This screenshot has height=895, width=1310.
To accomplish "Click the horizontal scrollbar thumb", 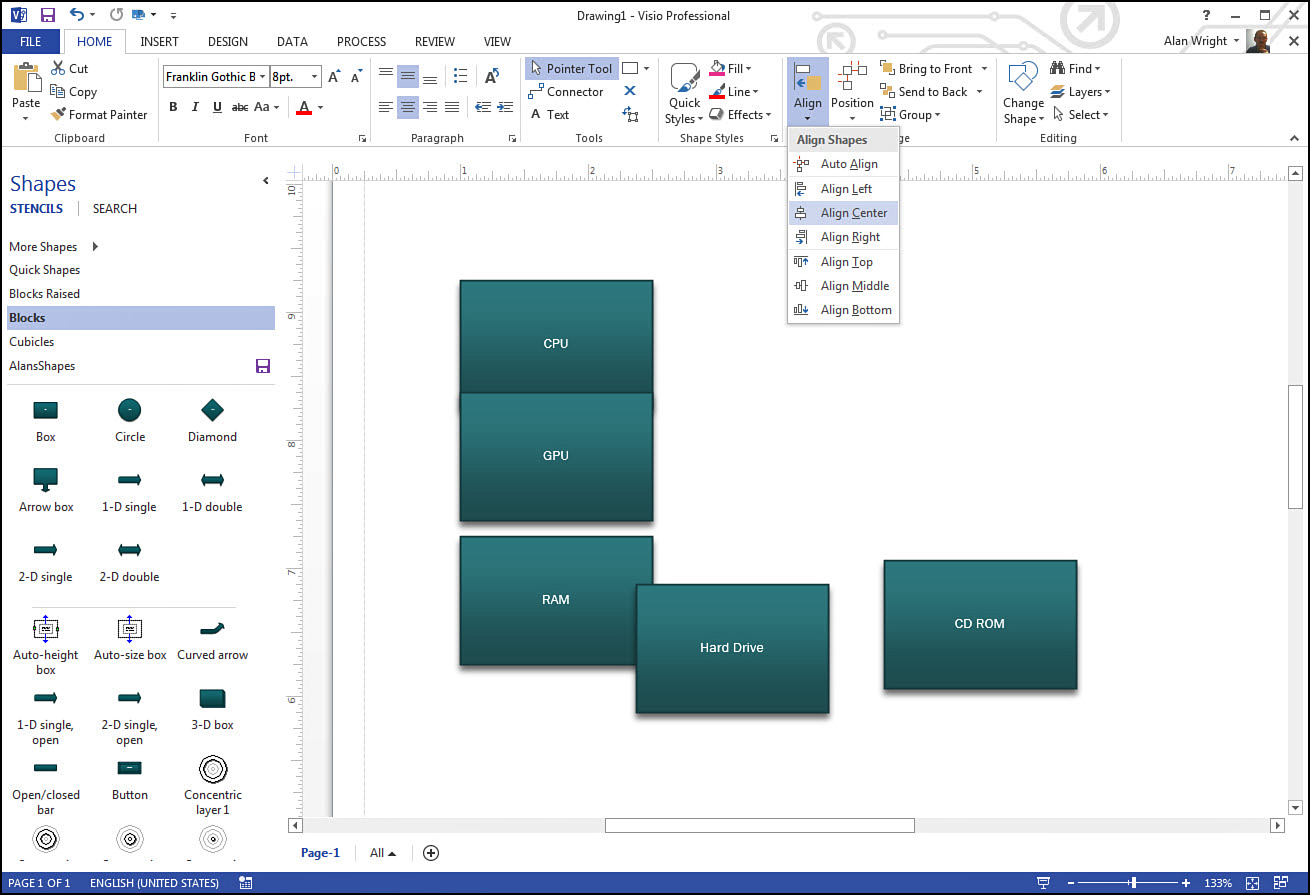I will tap(760, 825).
